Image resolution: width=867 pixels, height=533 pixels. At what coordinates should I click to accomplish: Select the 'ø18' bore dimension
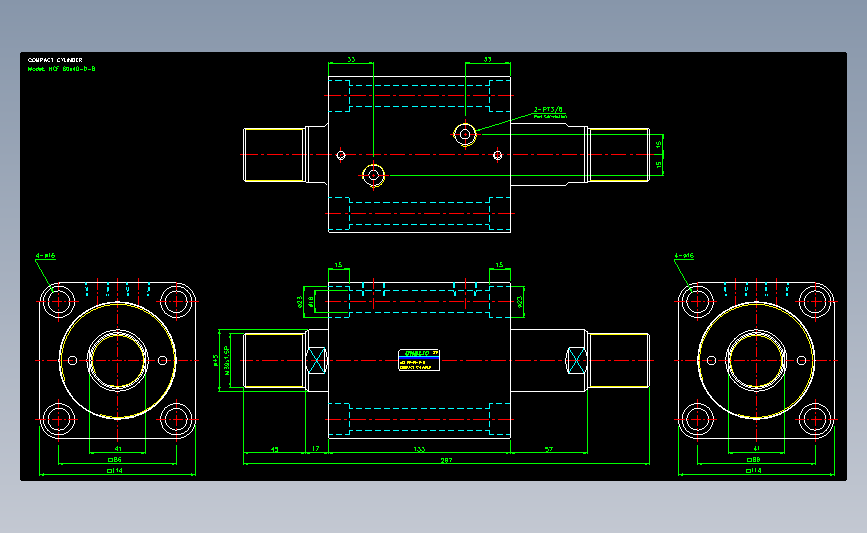tap(311, 301)
